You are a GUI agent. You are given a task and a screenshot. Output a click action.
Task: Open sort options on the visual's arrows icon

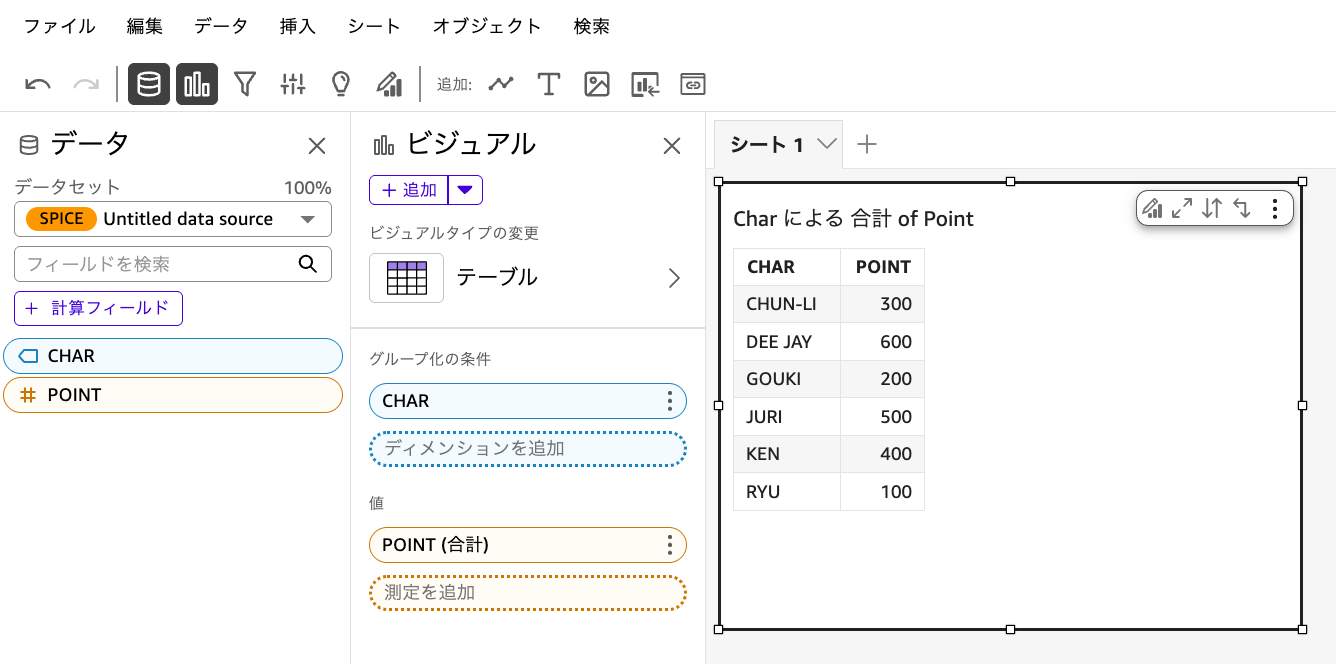[x=1213, y=208]
